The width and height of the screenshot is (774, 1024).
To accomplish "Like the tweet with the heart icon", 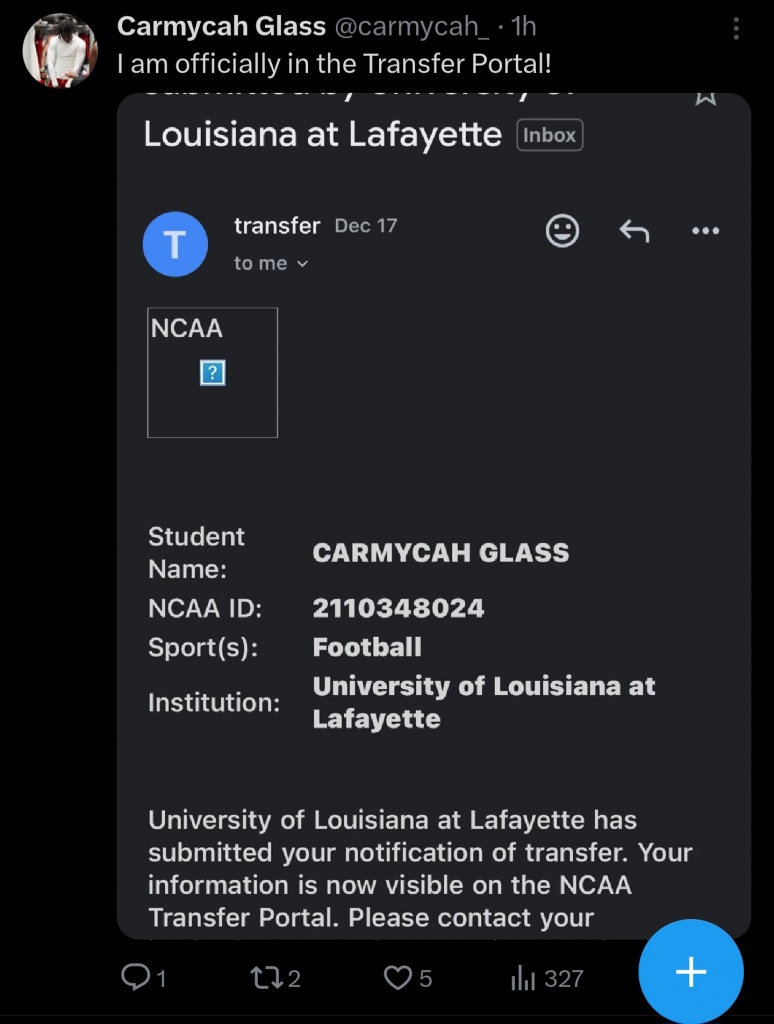I will 398,977.
